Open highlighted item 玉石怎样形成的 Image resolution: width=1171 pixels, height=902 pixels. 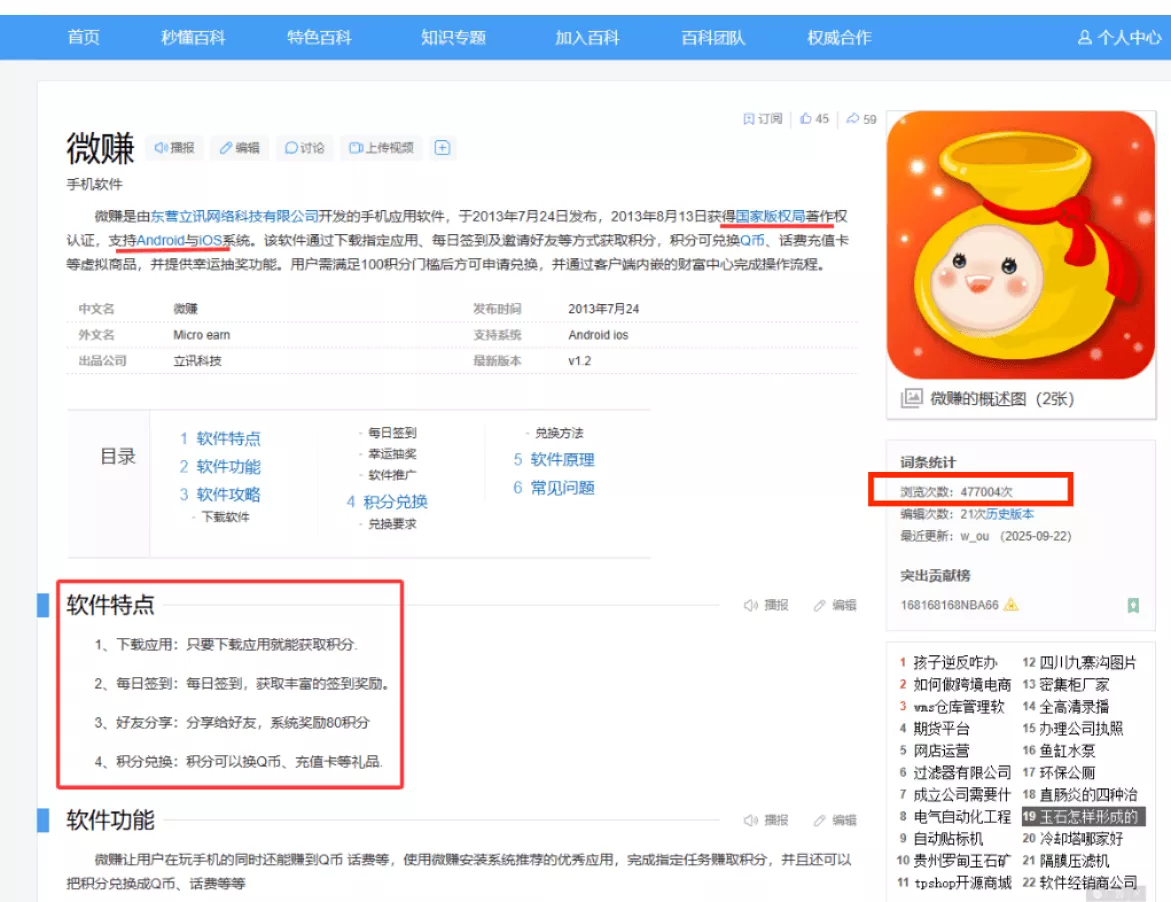click(1084, 817)
